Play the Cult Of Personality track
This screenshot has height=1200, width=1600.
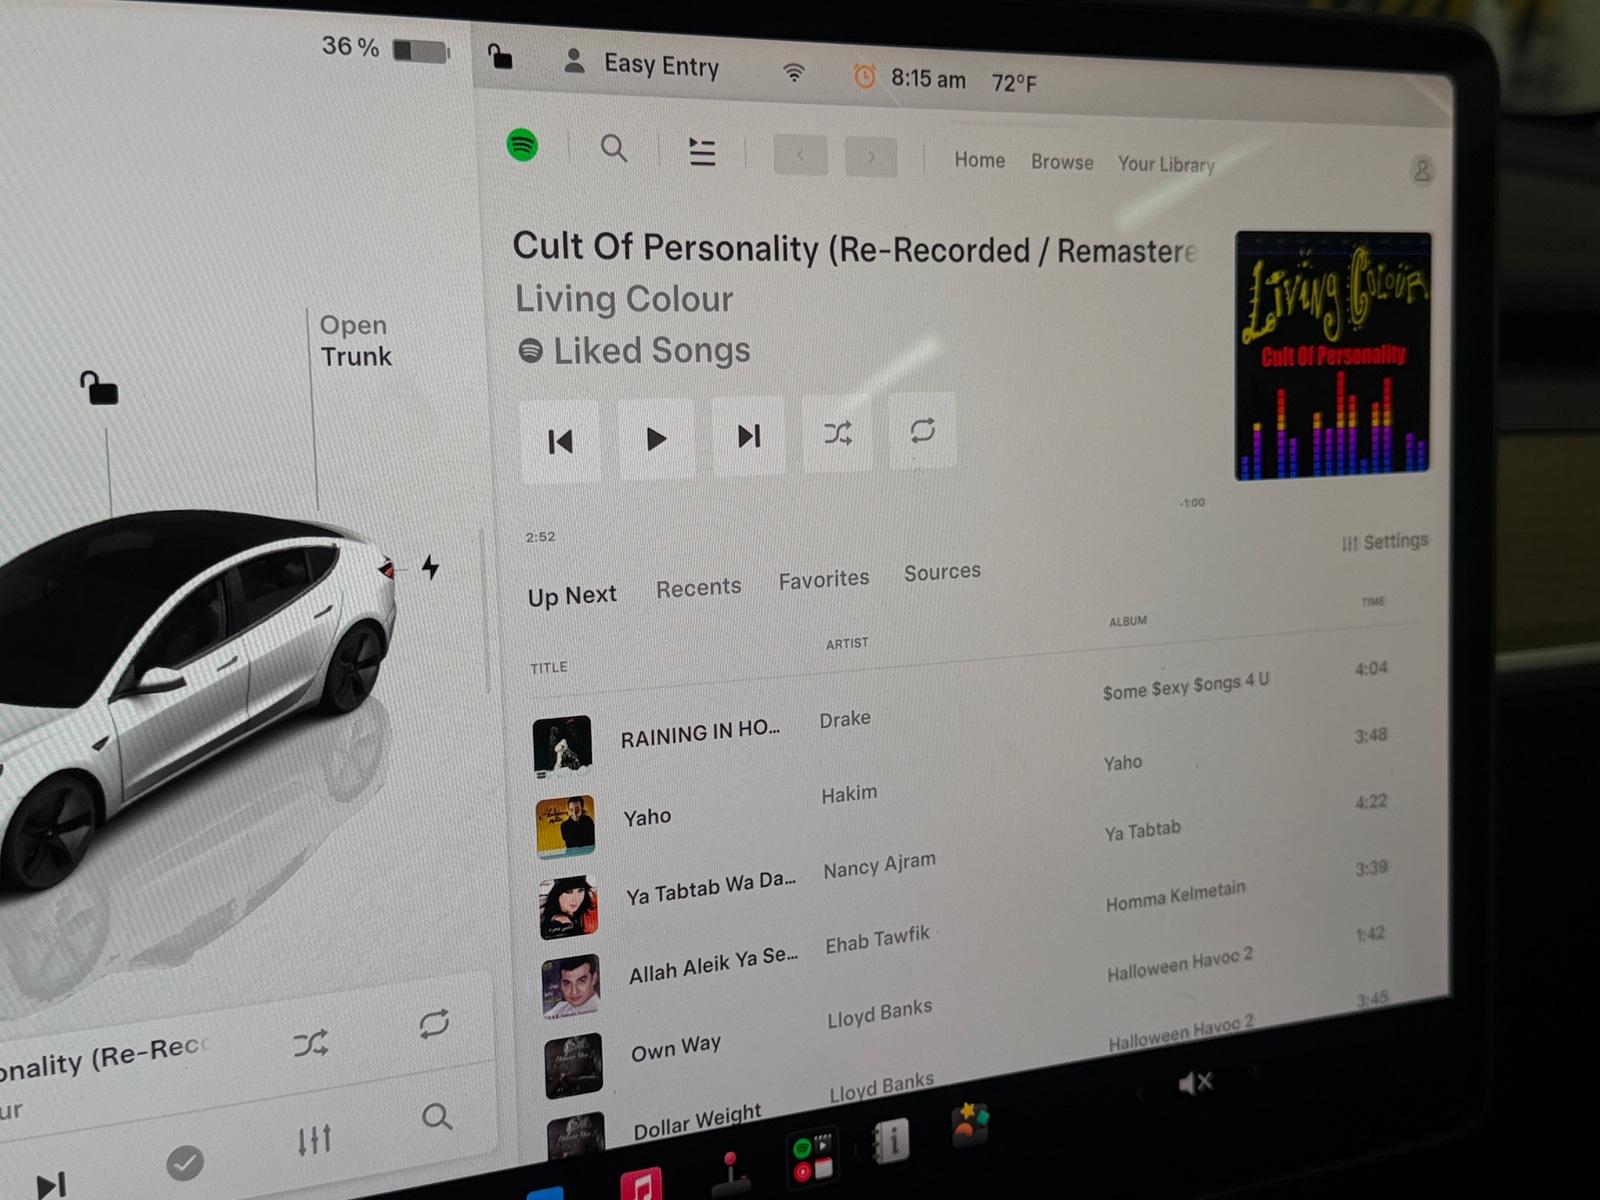(x=656, y=438)
